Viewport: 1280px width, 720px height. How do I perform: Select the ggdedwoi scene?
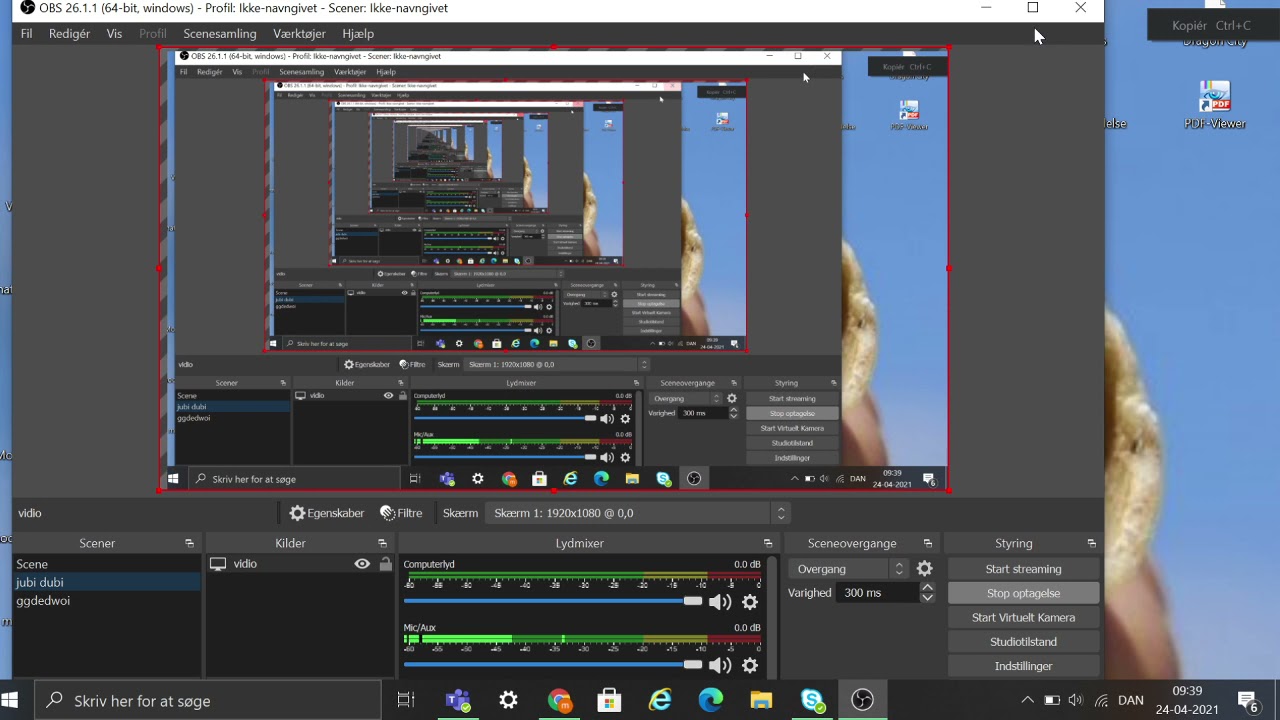[107, 601]
